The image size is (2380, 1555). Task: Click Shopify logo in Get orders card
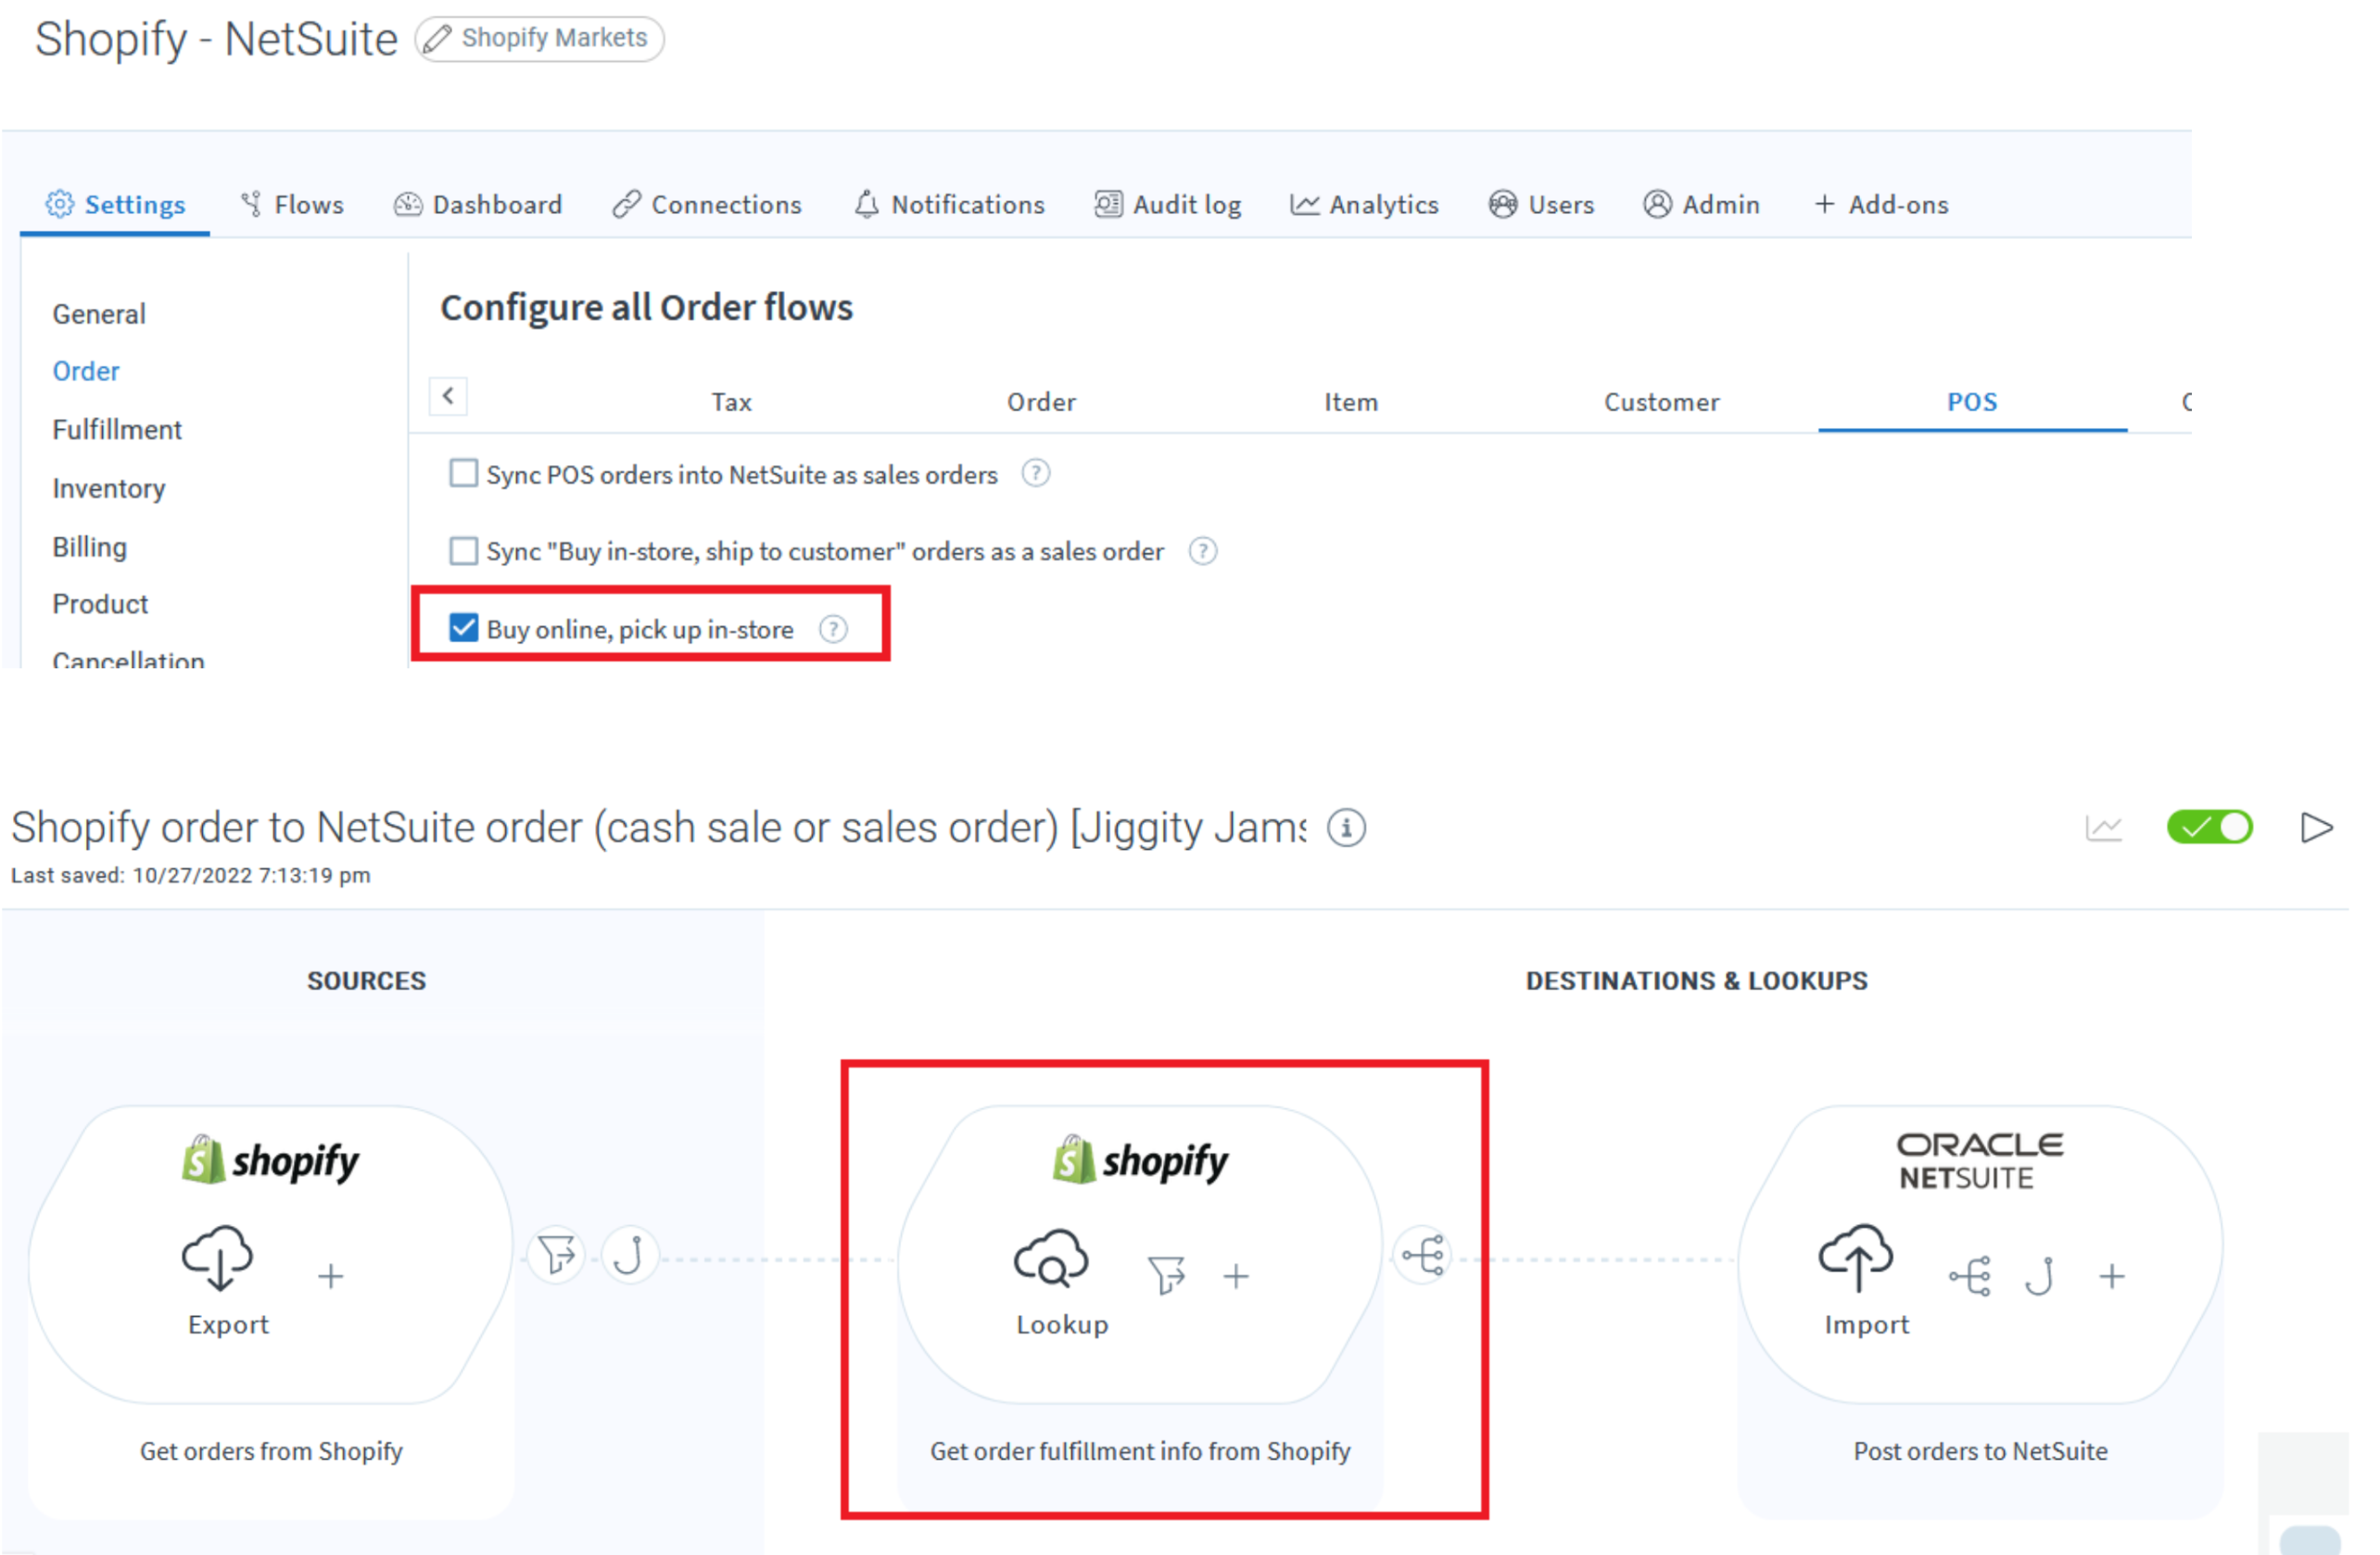(x=270, y=1160)
